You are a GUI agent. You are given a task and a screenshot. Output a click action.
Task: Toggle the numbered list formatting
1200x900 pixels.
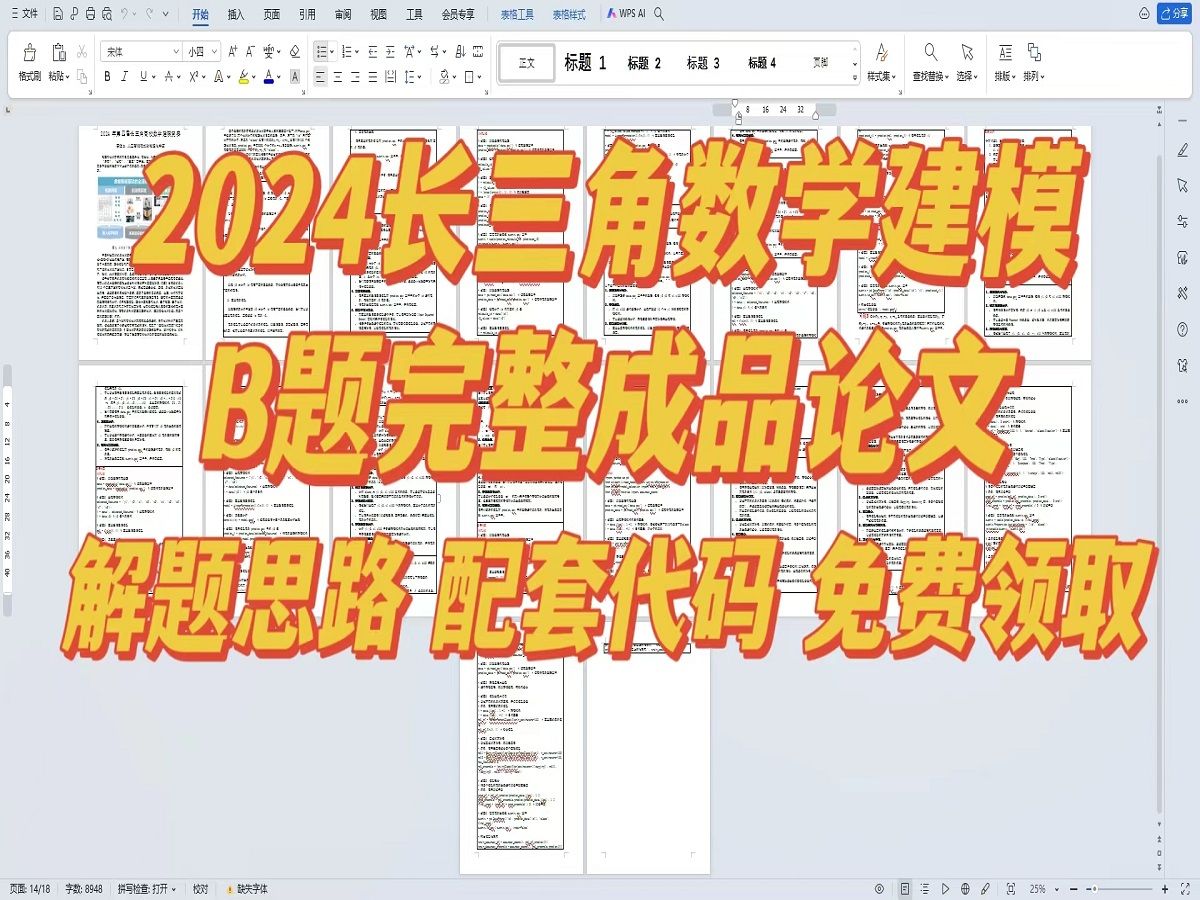coord(346,50)
